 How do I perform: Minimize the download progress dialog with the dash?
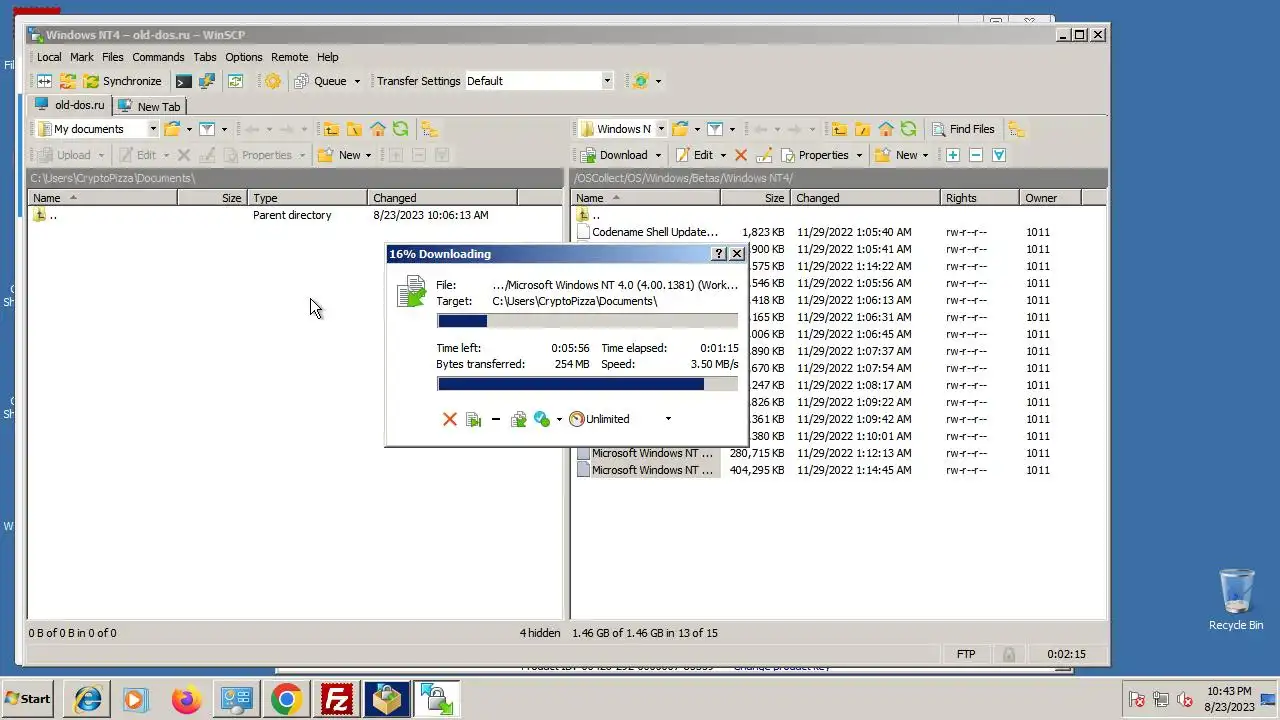(x=495, y=419)
